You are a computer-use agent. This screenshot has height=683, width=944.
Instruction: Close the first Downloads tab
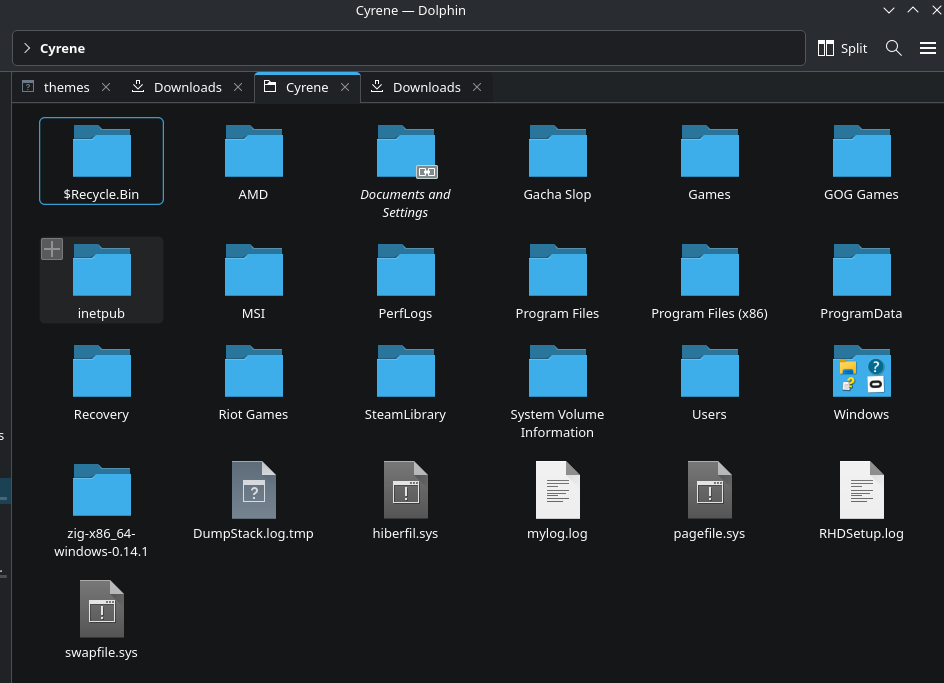pyautogui.click(x=238, y=87)
